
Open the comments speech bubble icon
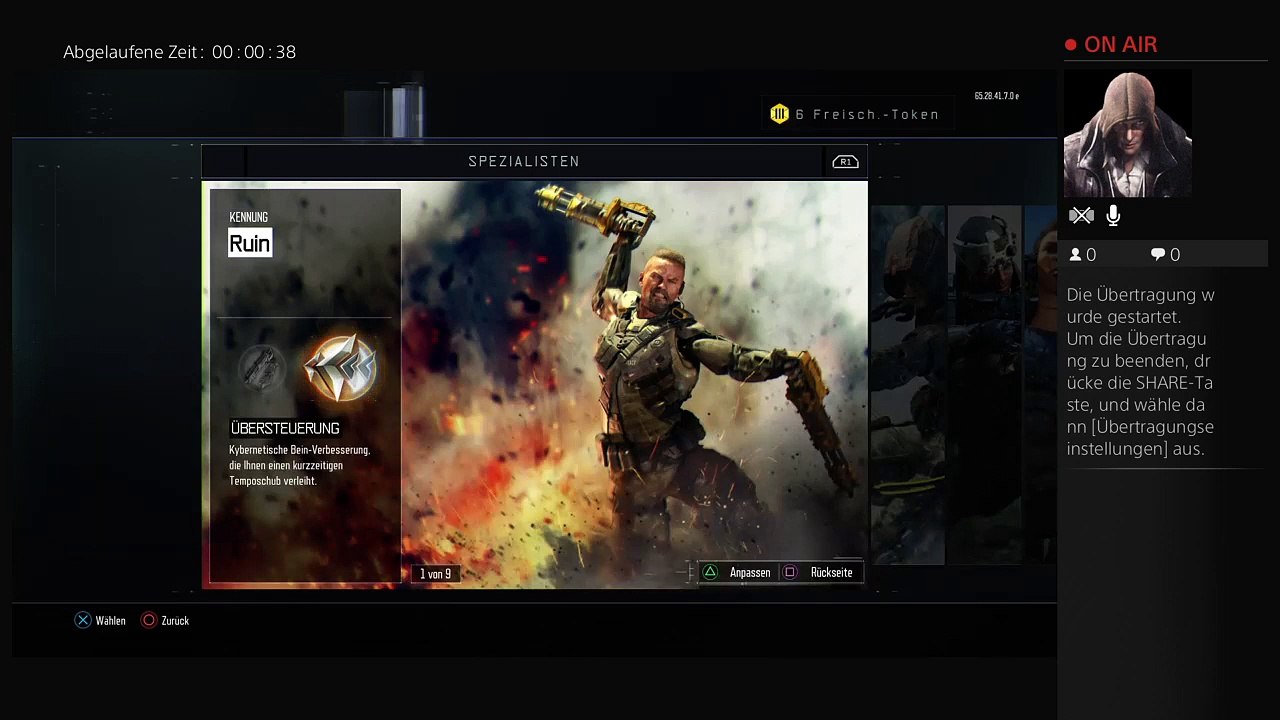pyautogui.click(x=1158, y=255)
